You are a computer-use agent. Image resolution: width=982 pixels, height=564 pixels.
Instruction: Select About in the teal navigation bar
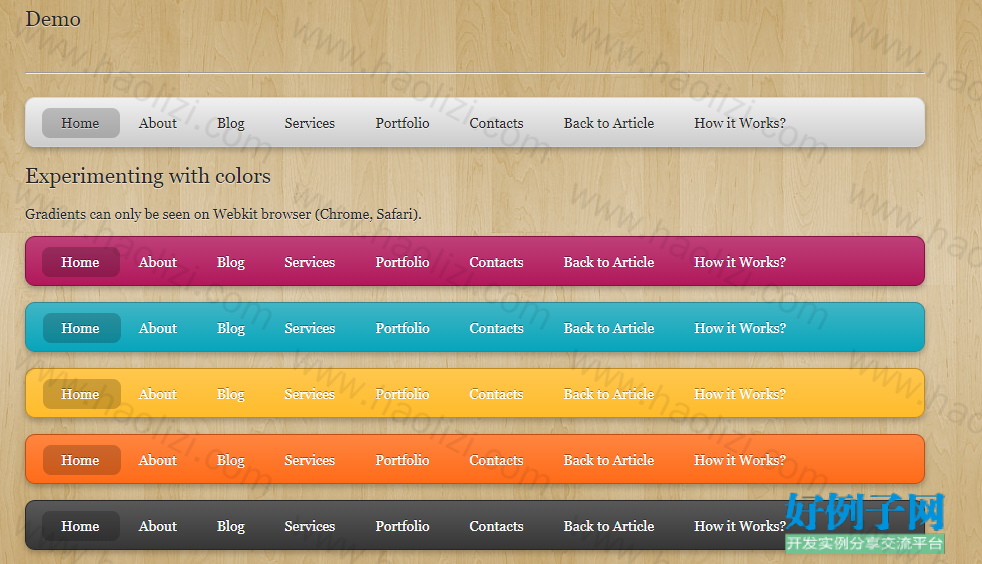click(x=158, y=328)
